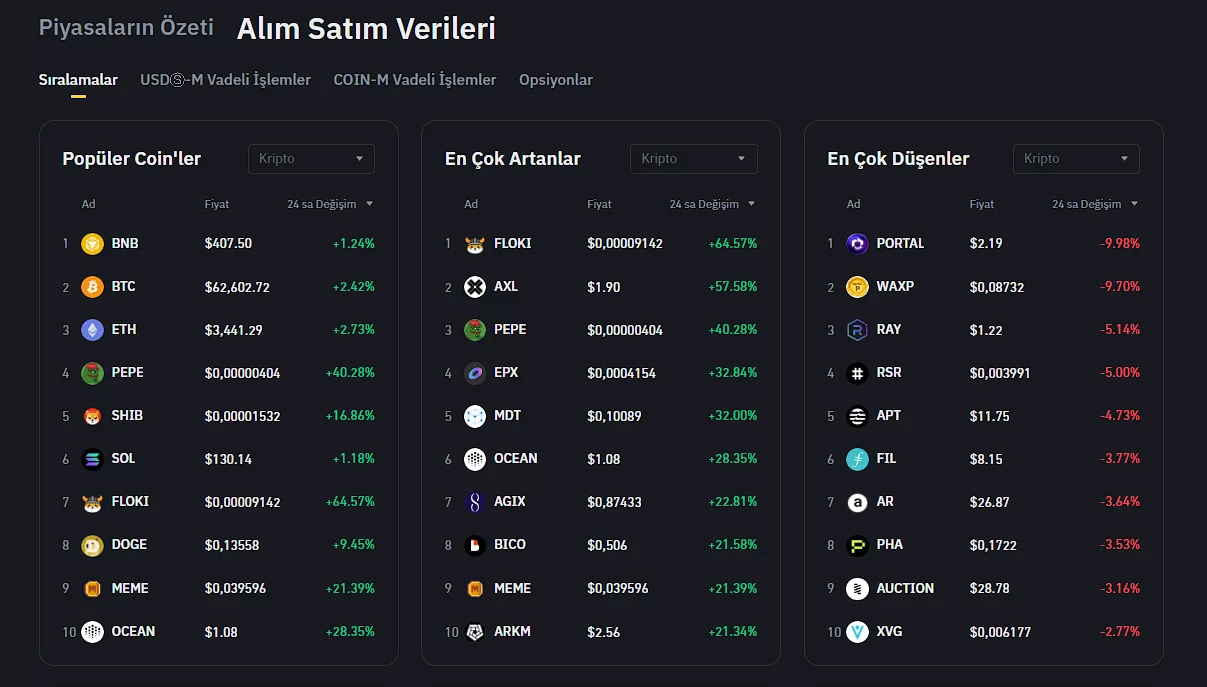The width and height of the screenshot is (1207, 687).
Task: Open Kripto dropdown in Popüler Coin'ler
Action: tap(311, 159)
